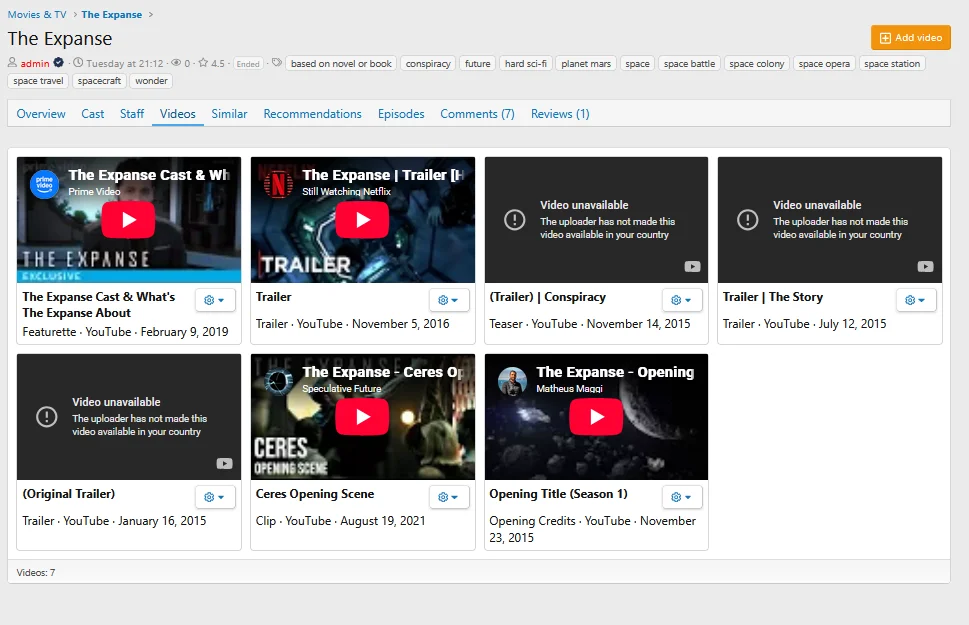This screenshot has height=625, width=969.
Task: Click the Add video button
Action: (910, 38)
